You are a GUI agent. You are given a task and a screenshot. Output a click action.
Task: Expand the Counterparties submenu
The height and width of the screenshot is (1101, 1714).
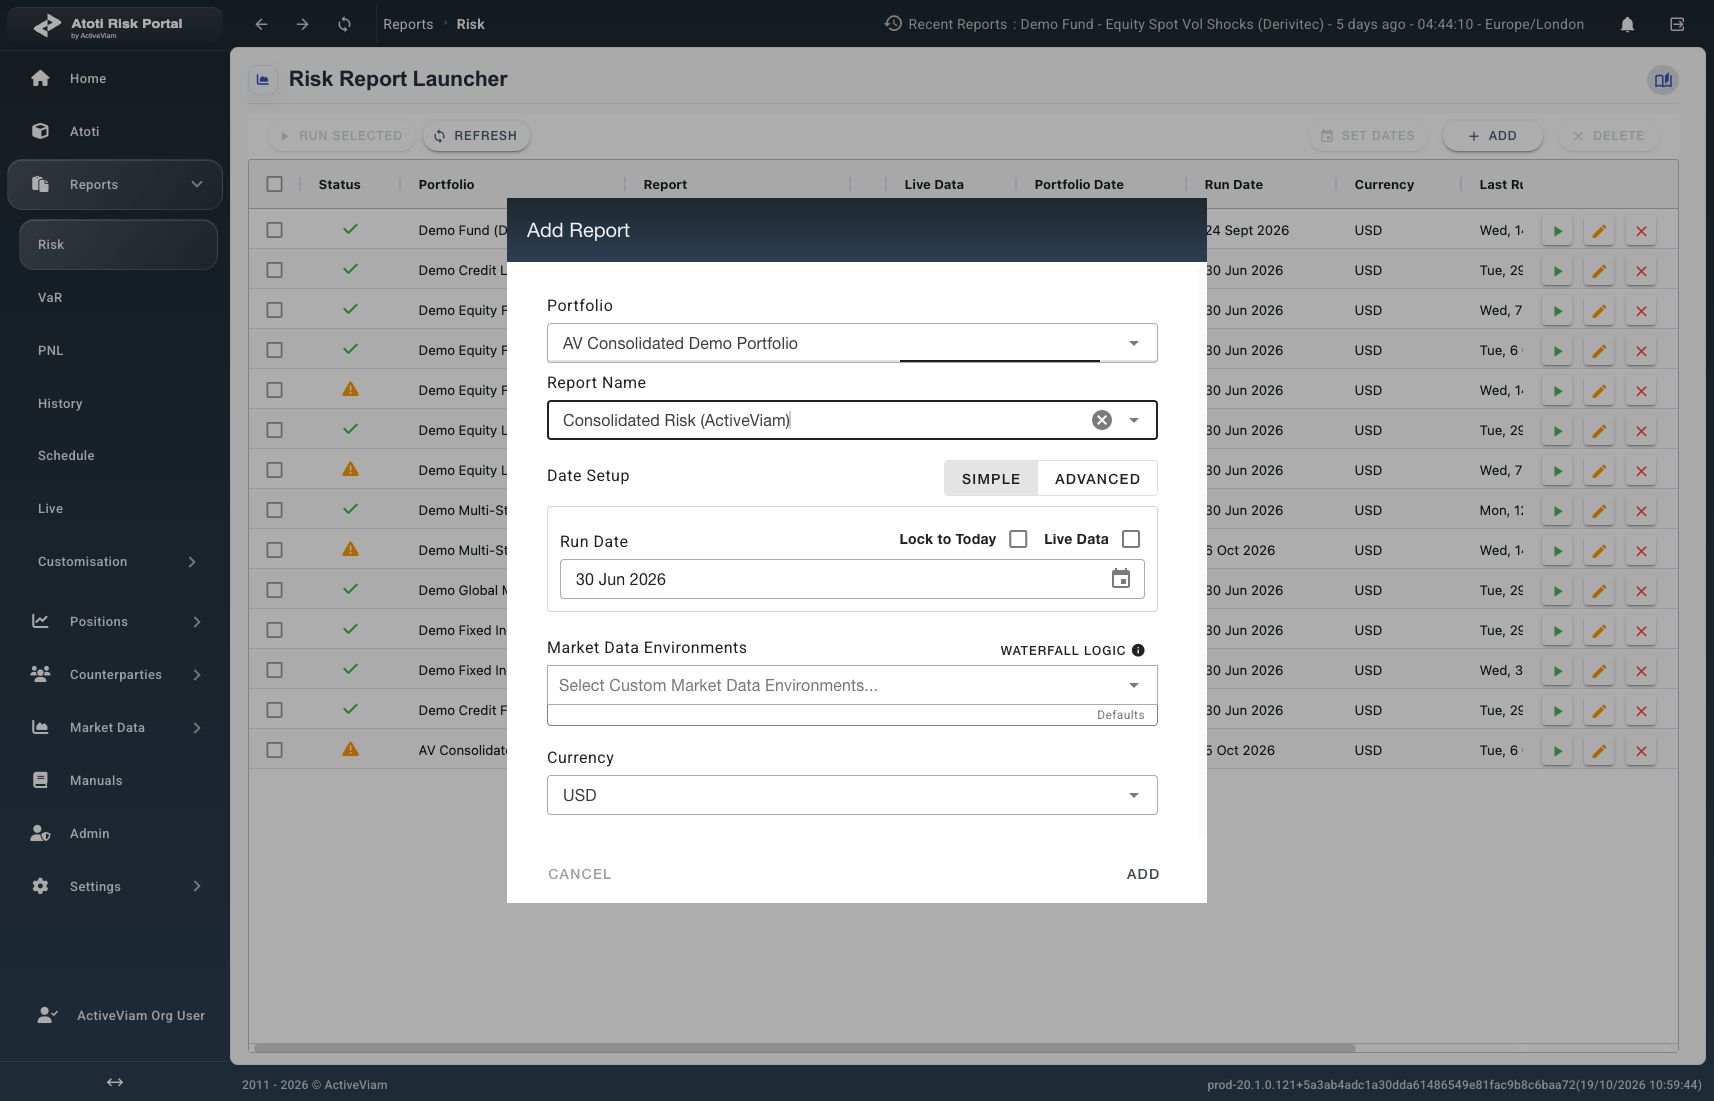197,675
